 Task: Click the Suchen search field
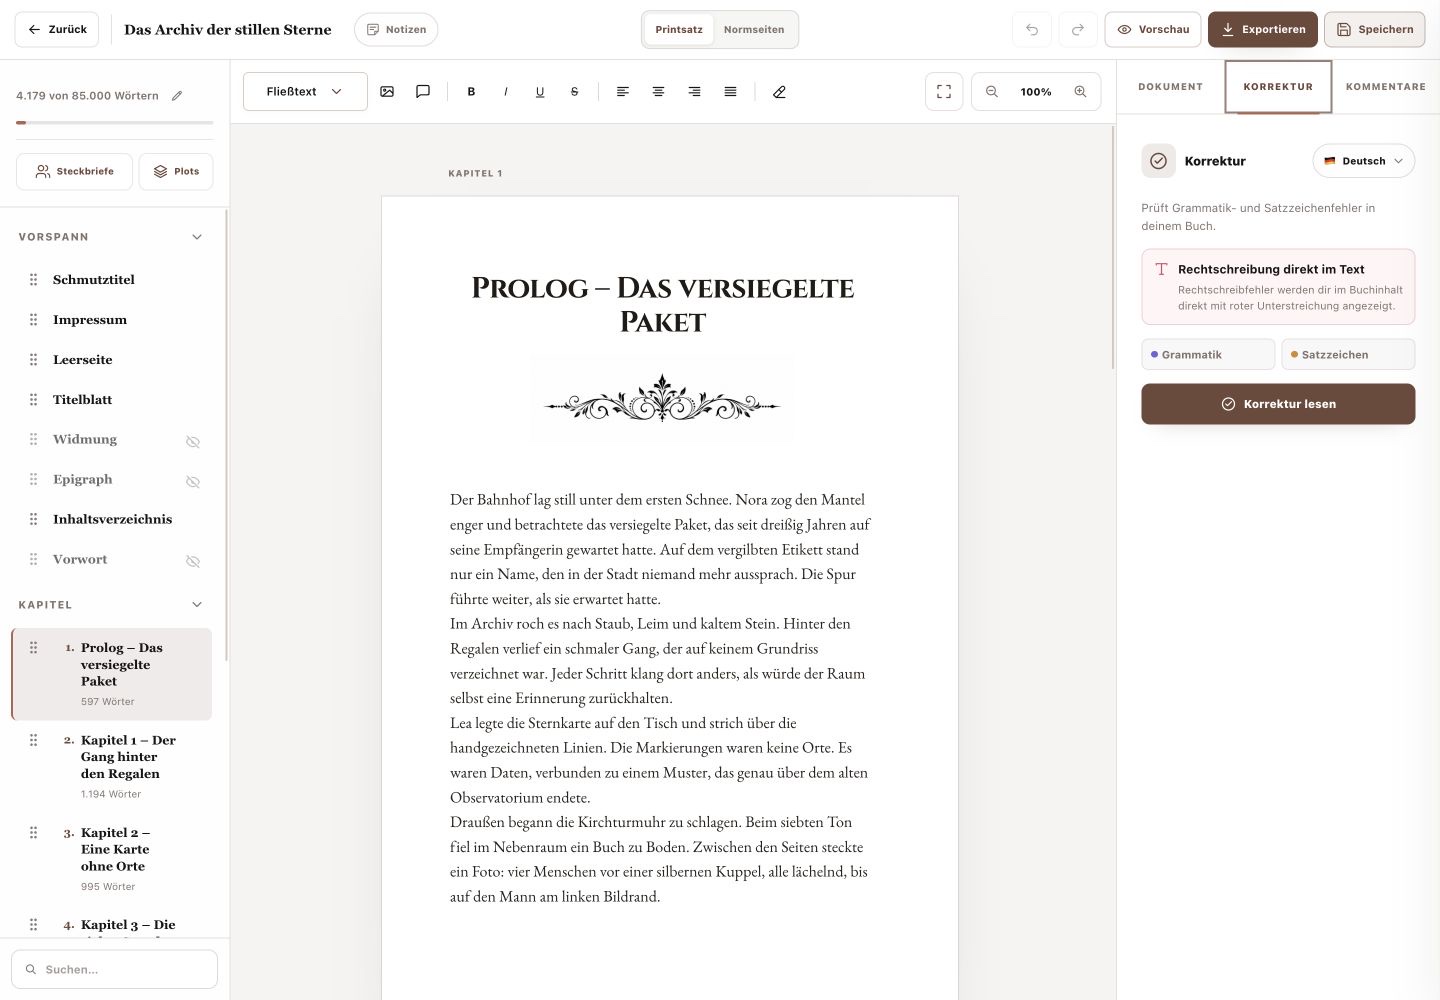click(x=114, y=969)
